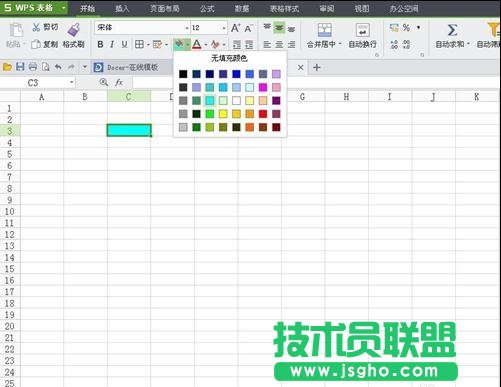Click the clear formatting eraser icon
Screen dimensions: 501x387
coord(215,44)
